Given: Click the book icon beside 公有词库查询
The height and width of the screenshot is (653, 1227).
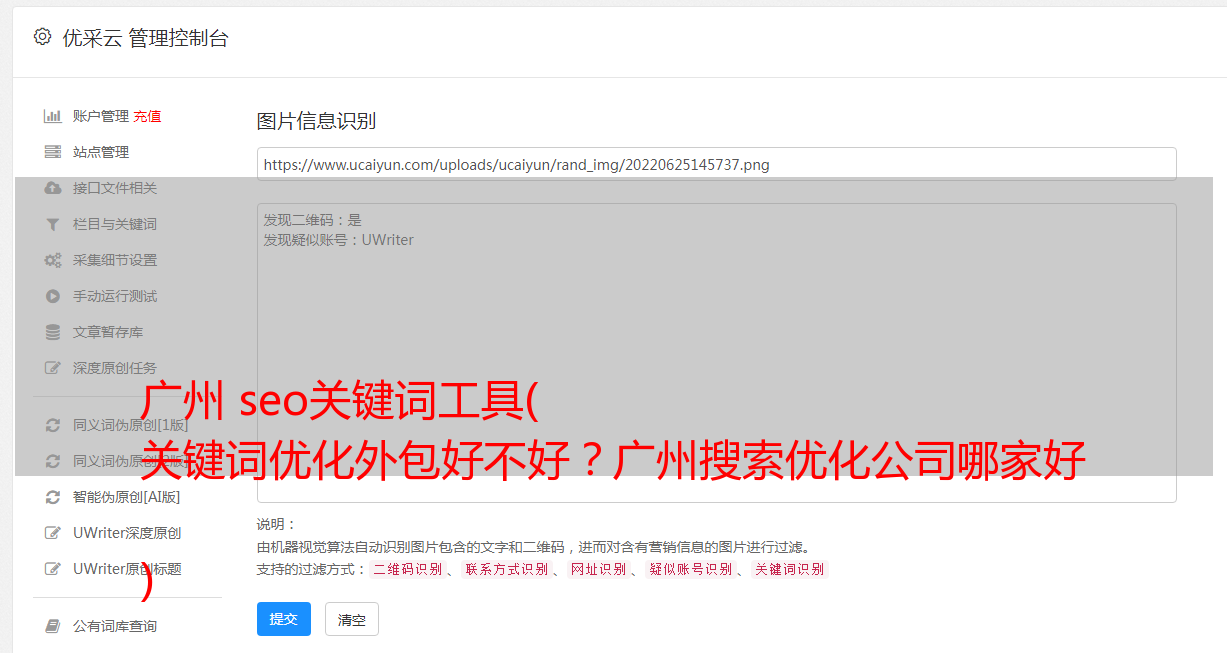Looking at the screenshot, I should pos(53,626).
